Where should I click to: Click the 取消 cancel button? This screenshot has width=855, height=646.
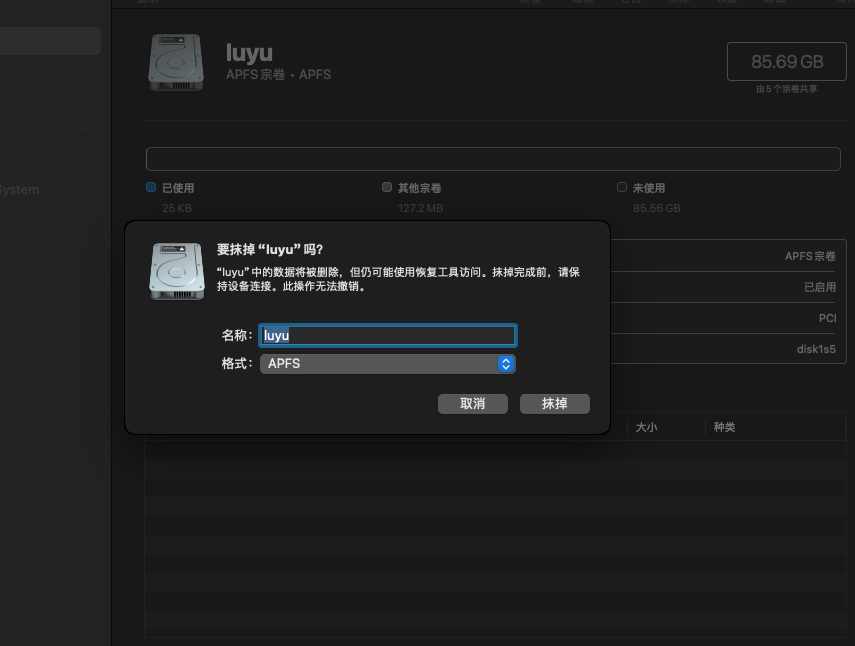click(x=473, y=404)
